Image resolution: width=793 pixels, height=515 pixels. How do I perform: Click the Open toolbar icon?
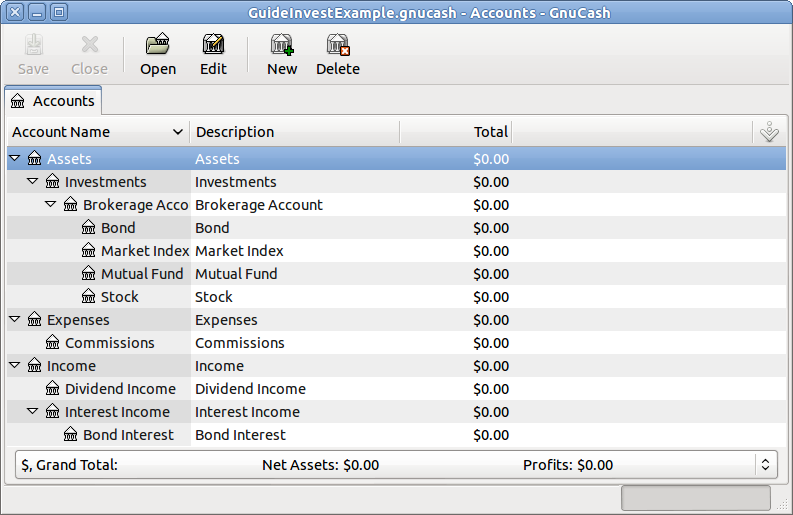tap(157, 45)
